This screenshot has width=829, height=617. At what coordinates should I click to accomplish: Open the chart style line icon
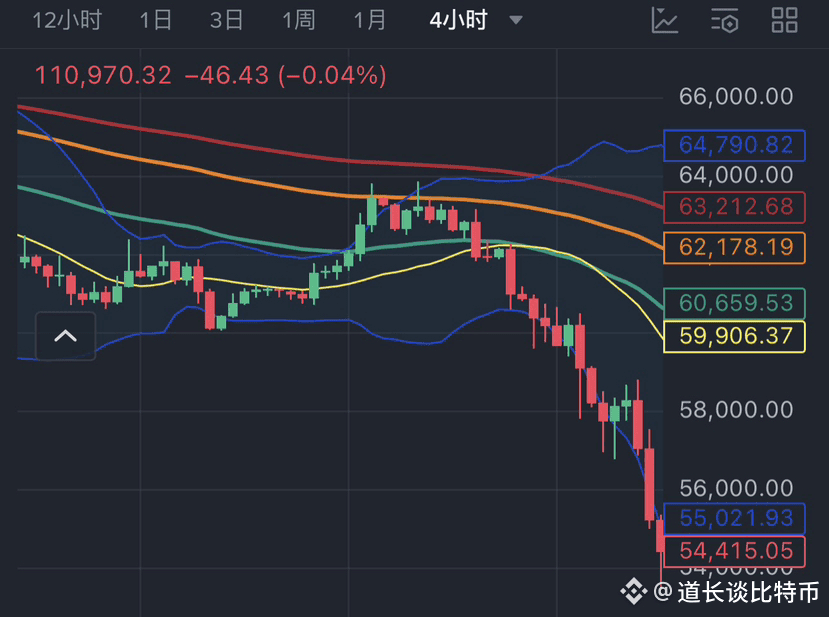[665, 20]
